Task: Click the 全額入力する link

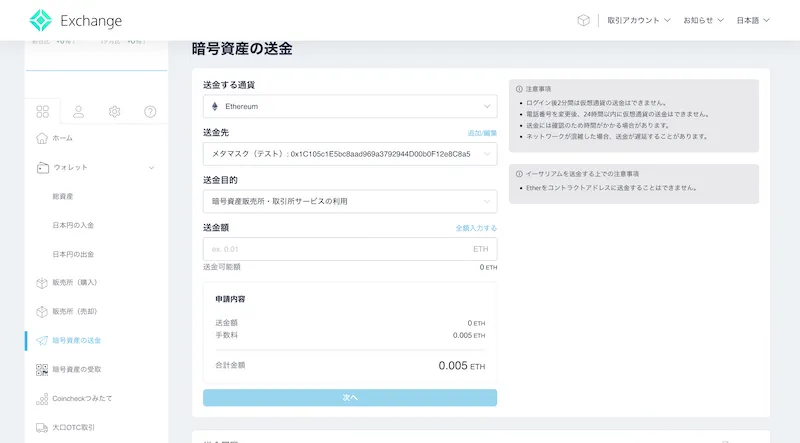Action: 476,228
